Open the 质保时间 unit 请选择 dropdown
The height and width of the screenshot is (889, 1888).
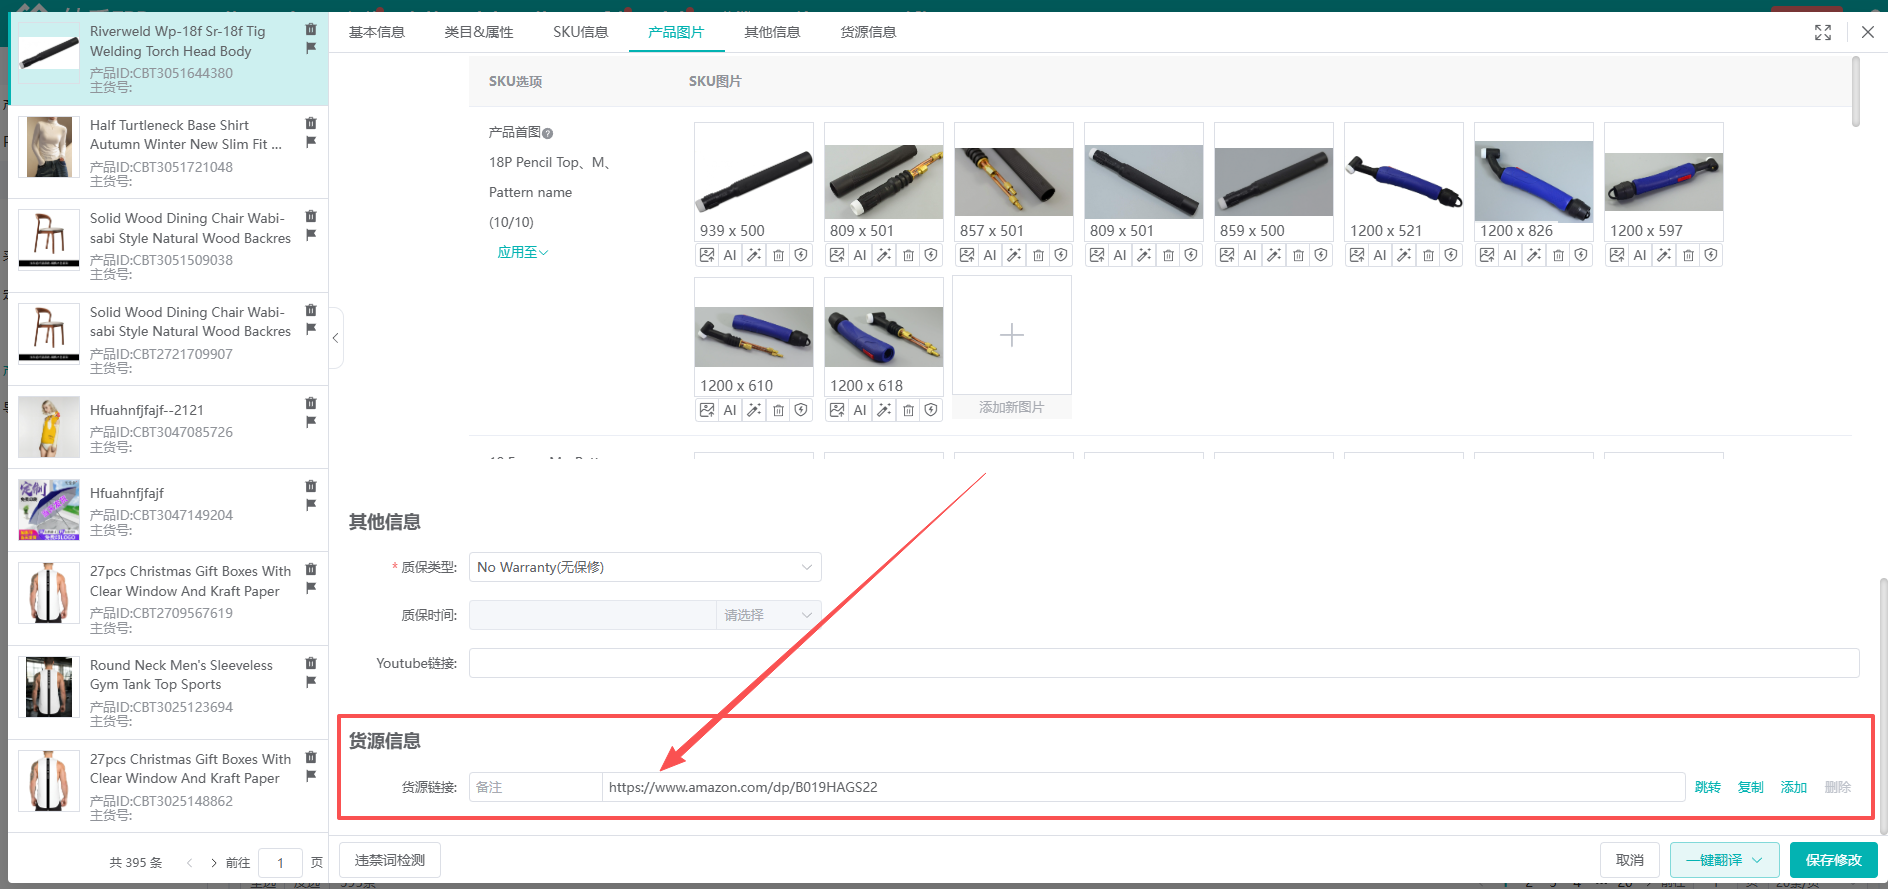click(769, 615)
